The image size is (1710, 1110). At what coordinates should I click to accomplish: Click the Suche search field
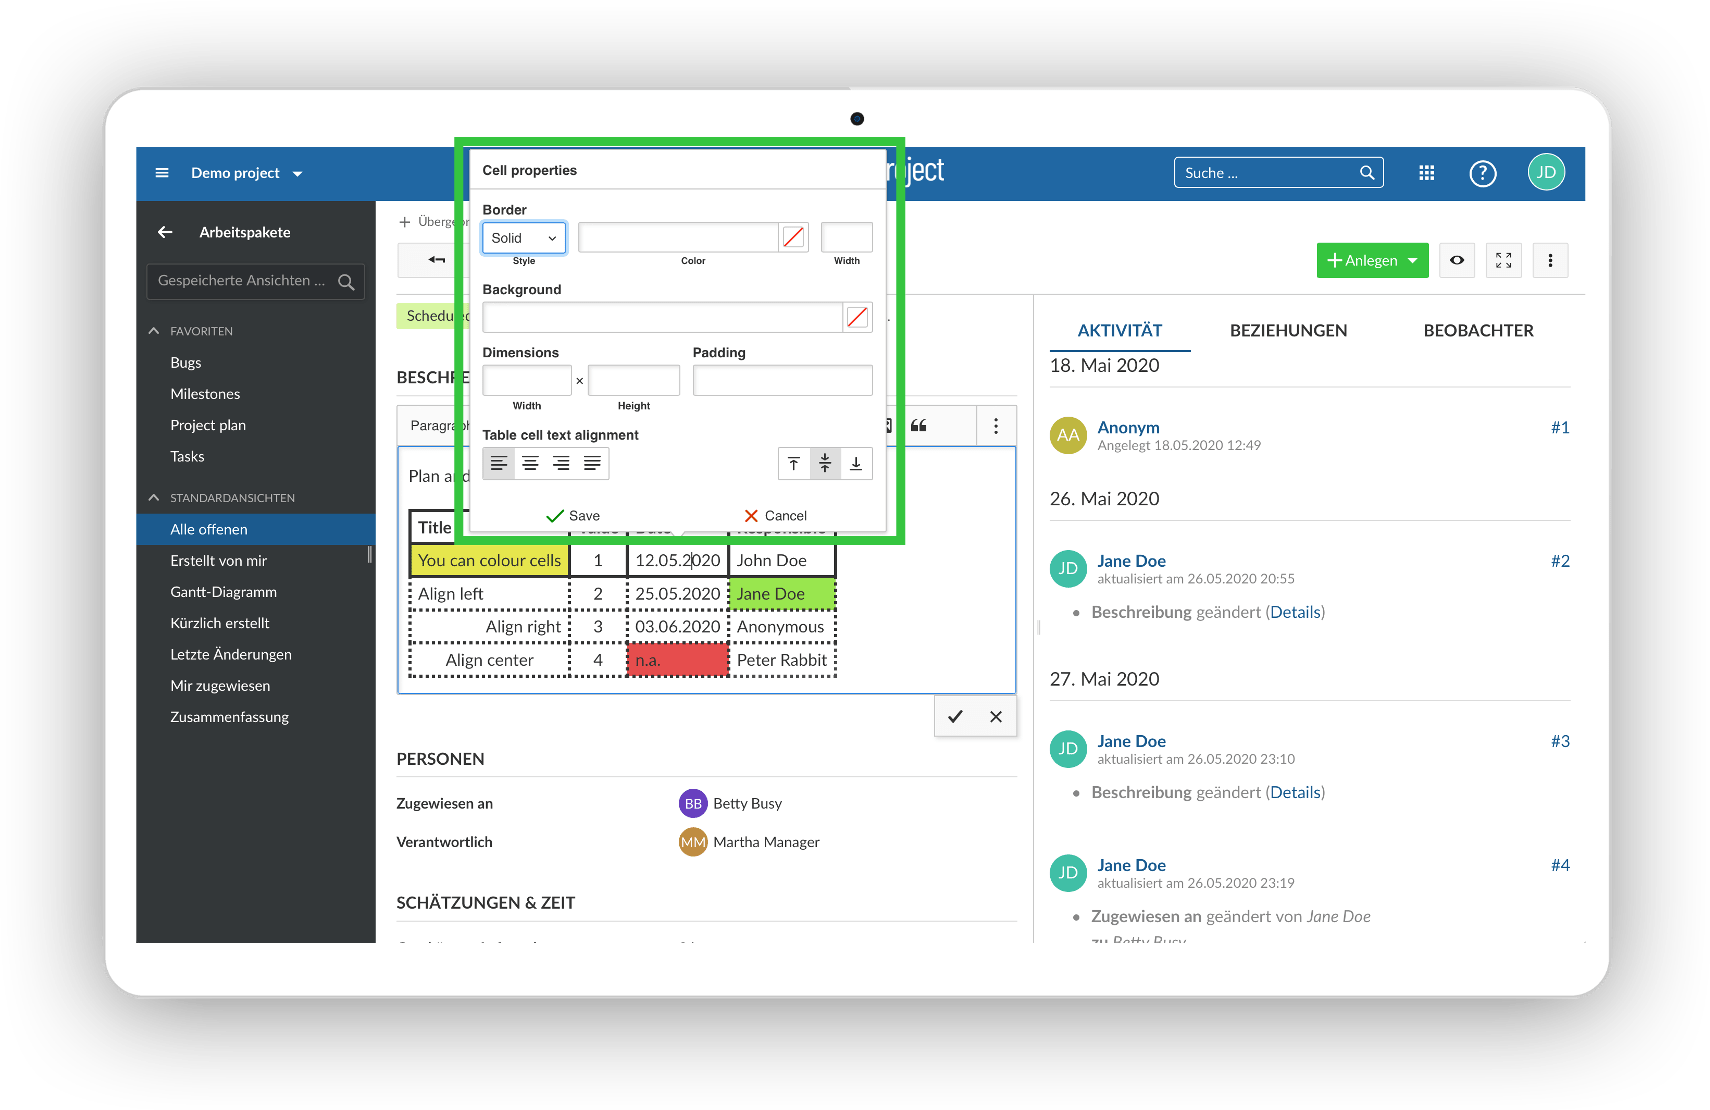pos(1266,173)
